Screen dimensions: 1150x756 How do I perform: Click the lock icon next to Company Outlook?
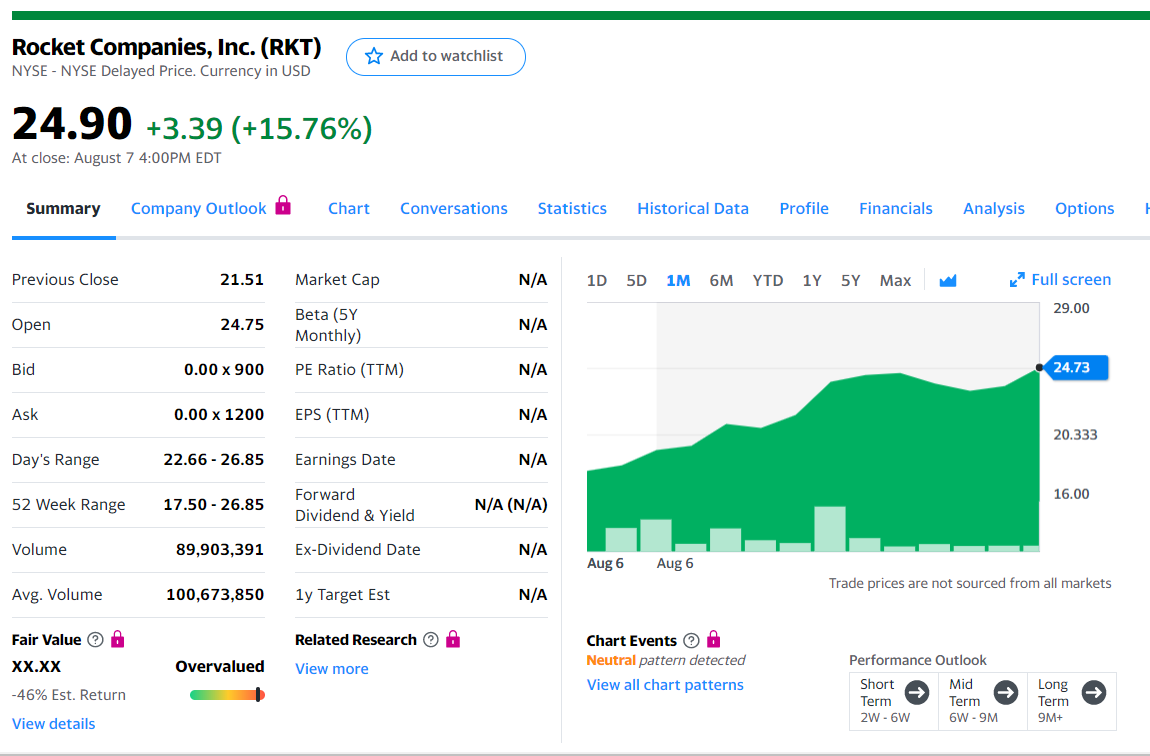tap(283, 205)
